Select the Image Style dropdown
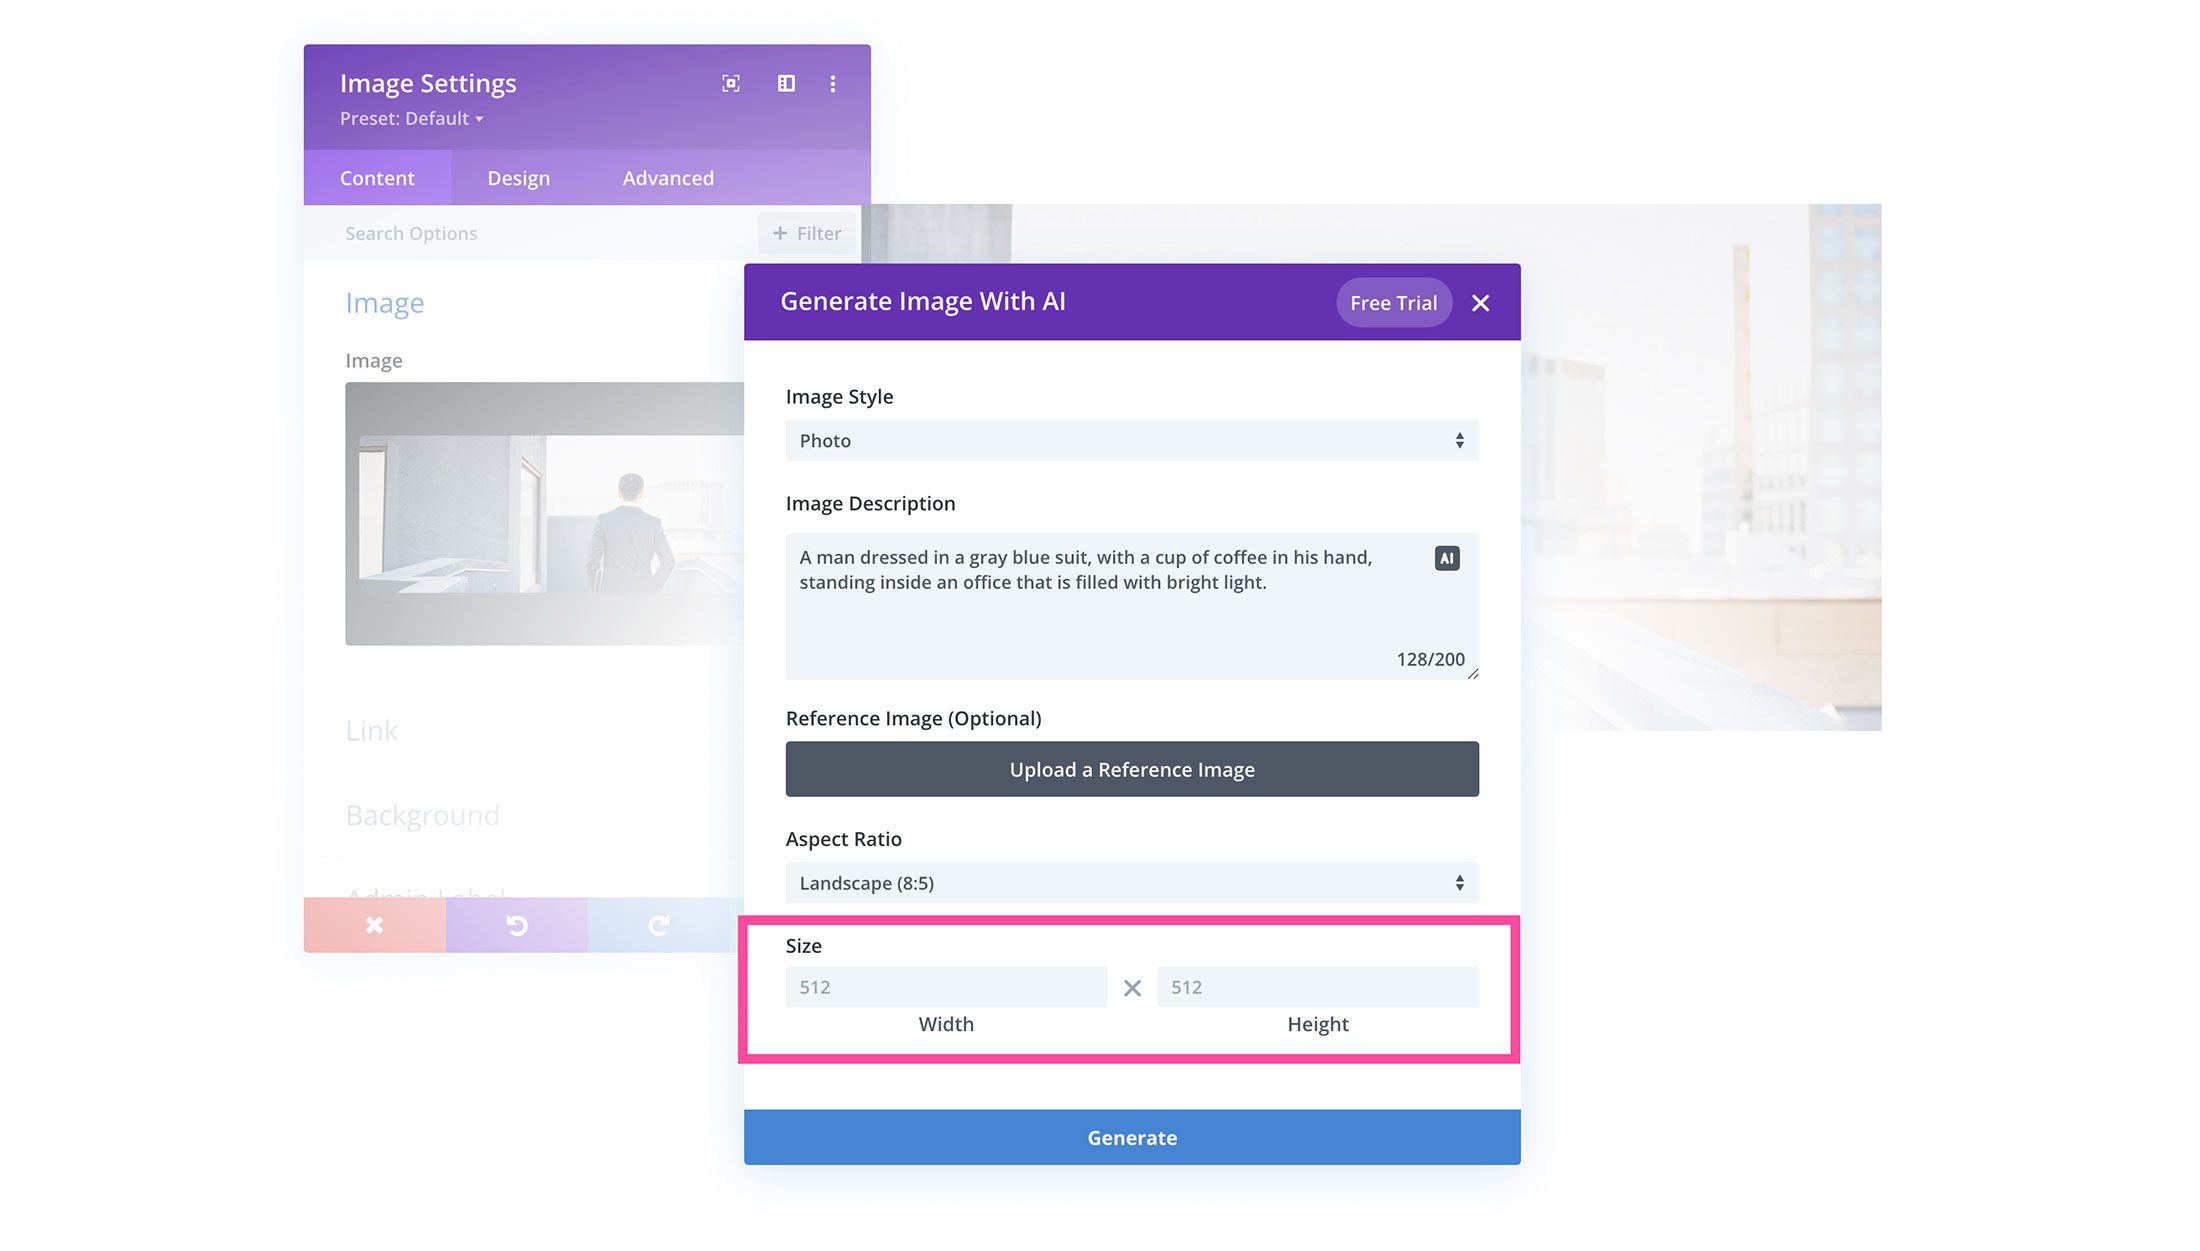 [1132, 440]
